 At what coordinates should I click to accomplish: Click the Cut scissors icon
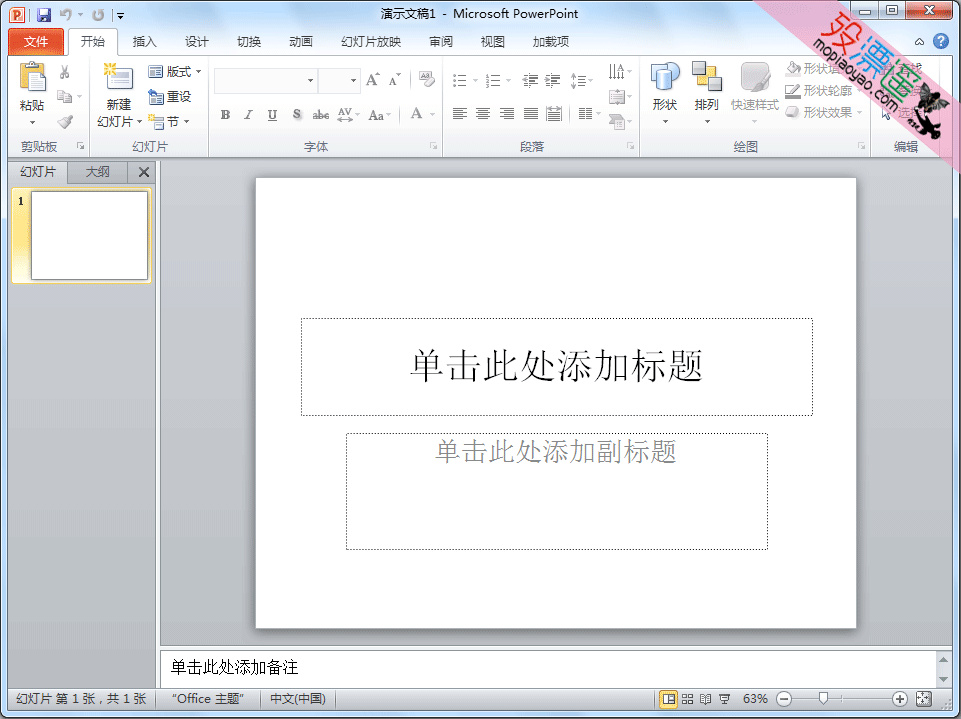pyautogui.click(x=64, y=72)
